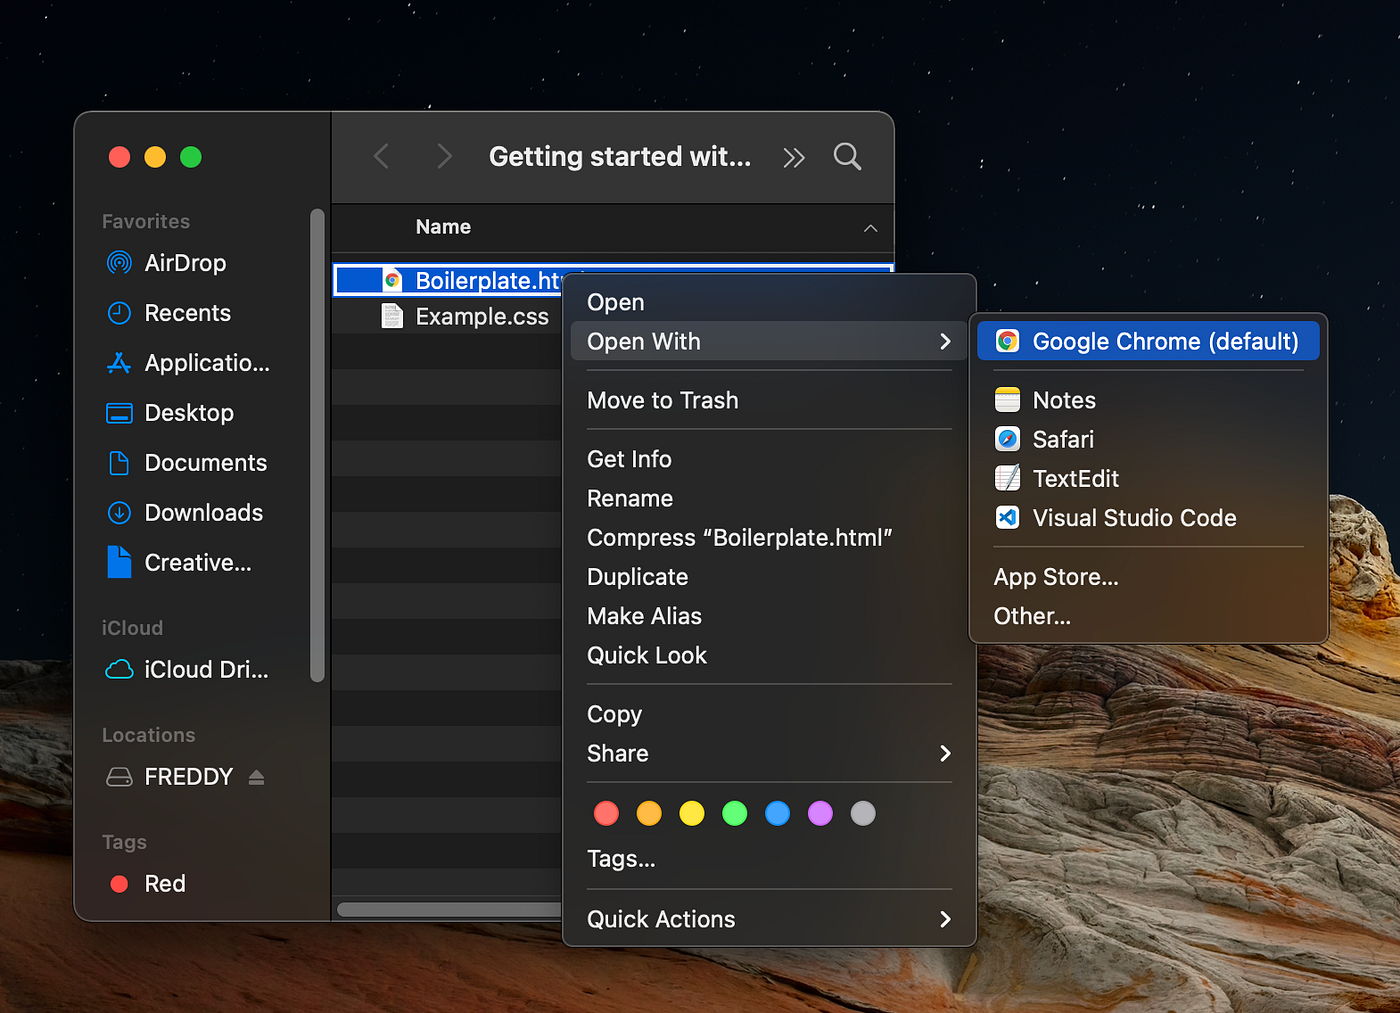Screen dimensions: 1400x1013
Task: Open AirDrop in the sidebar
Action: [x=184, y=263]
